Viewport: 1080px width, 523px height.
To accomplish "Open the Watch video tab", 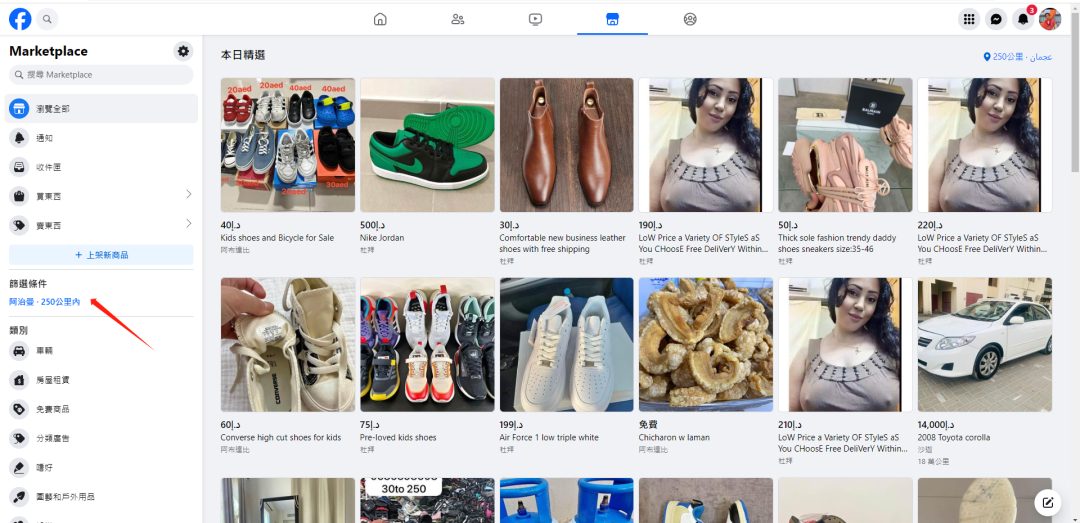I will click(x=535, y=19).
